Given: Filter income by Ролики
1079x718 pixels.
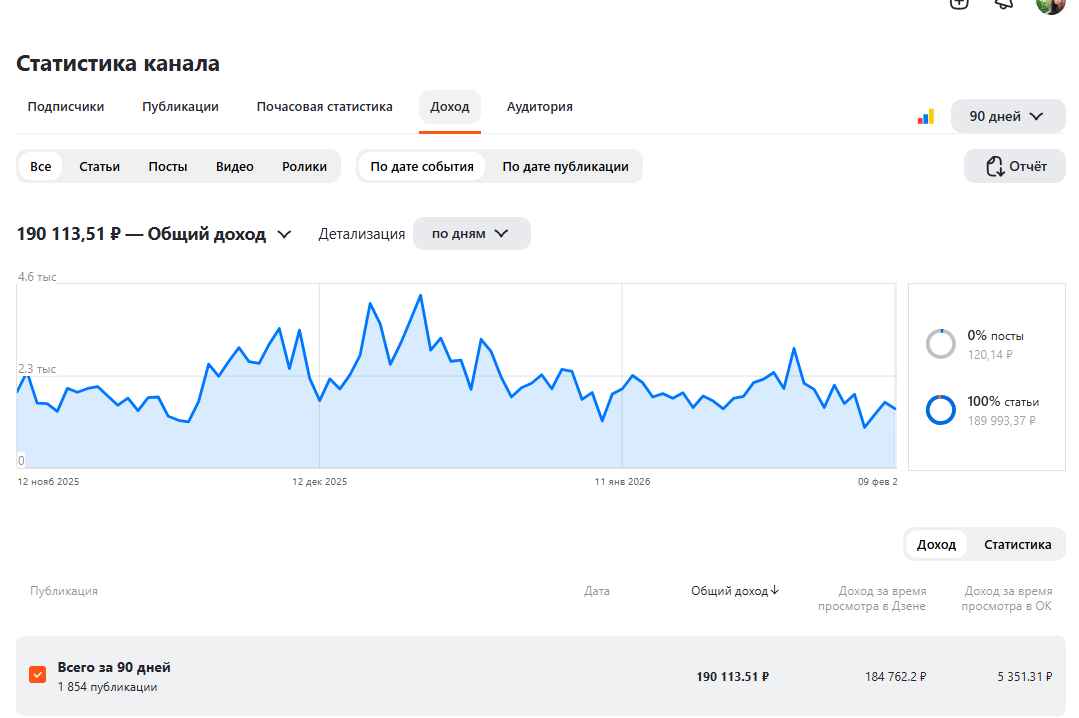Looking at the screenshot, I should [304, 167].
